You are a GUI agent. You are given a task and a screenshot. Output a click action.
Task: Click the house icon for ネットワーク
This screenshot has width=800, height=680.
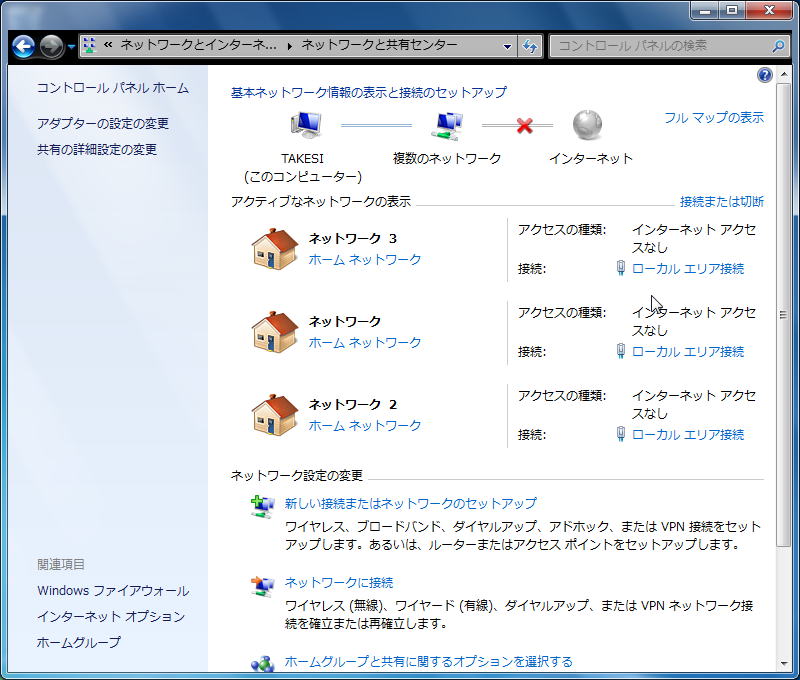[x=275, y=332]
